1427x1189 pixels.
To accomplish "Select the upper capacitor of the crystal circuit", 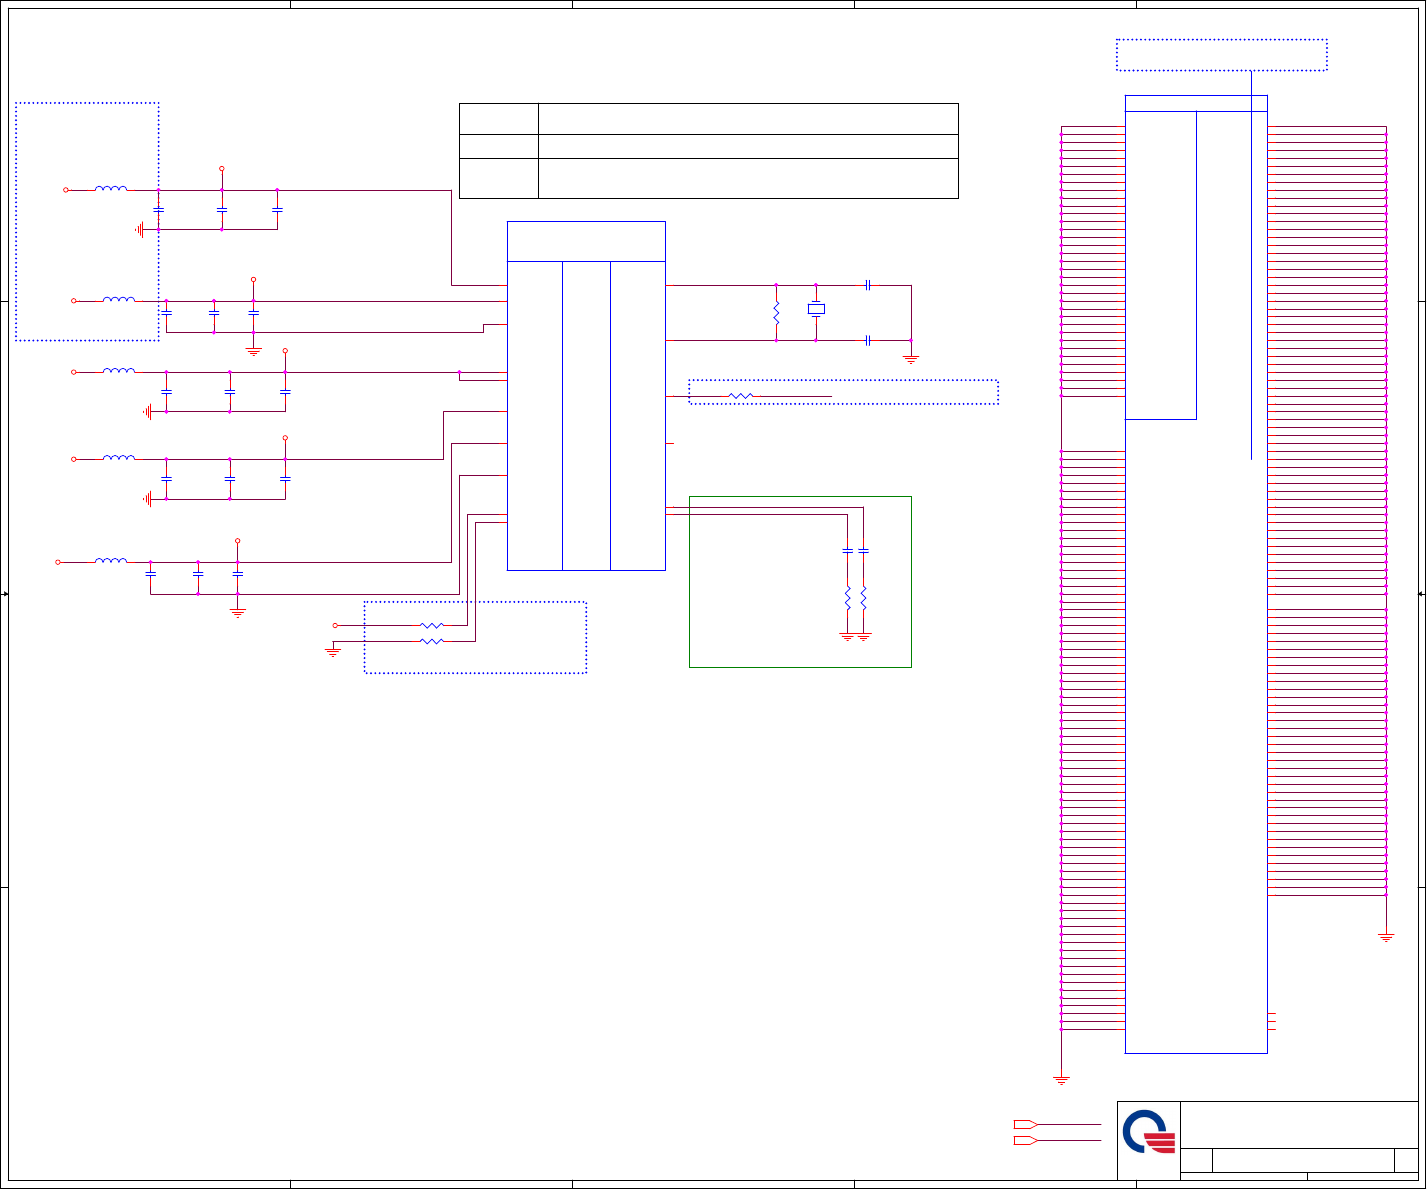I will point(867,285).
